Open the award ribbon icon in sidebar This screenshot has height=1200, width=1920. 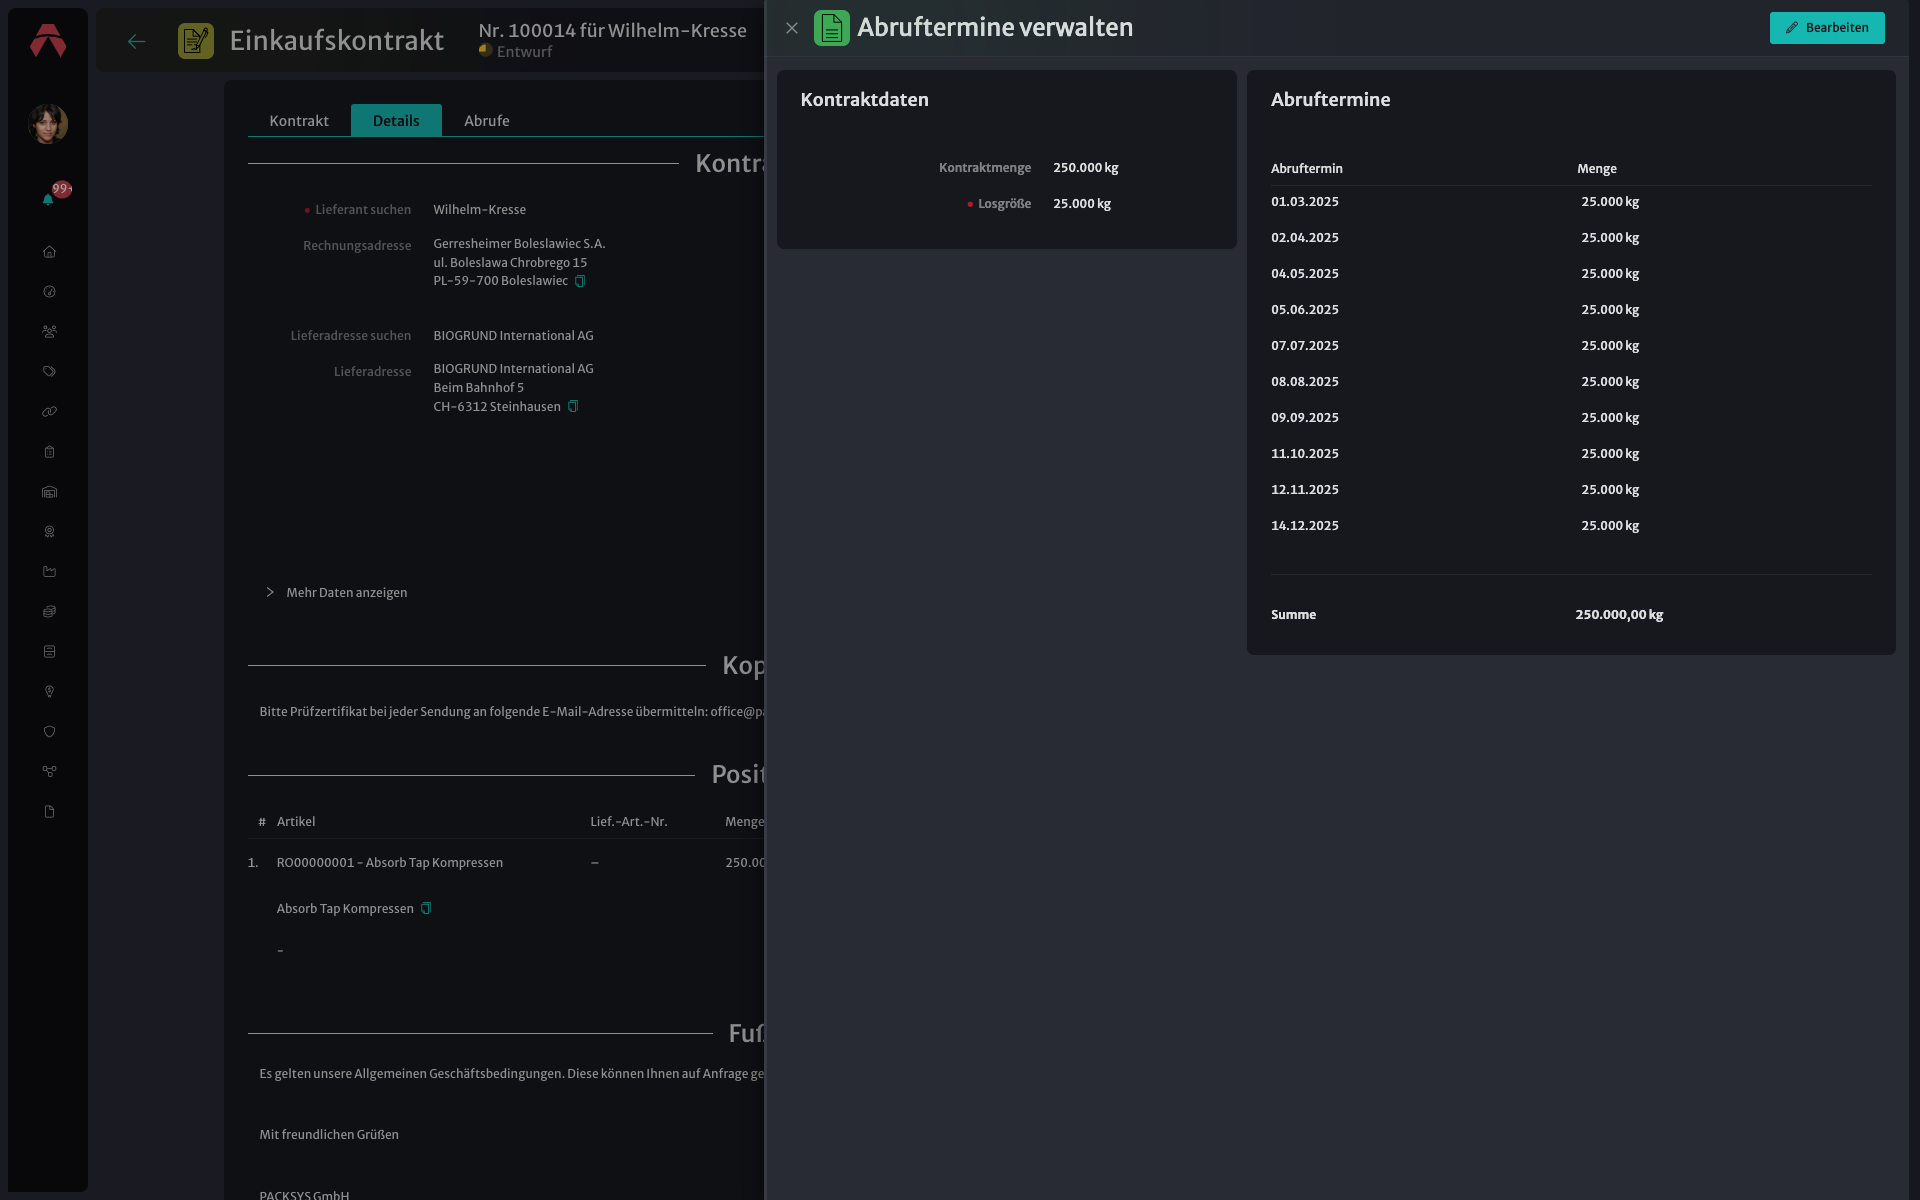(49, 532)
